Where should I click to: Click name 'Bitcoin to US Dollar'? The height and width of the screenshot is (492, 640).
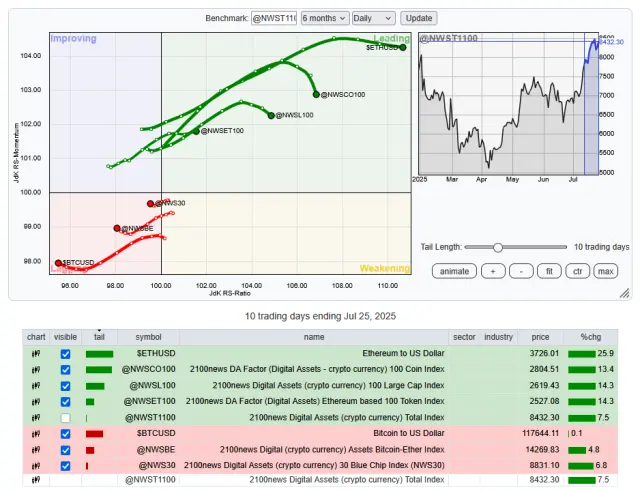(x=409, y=434)
